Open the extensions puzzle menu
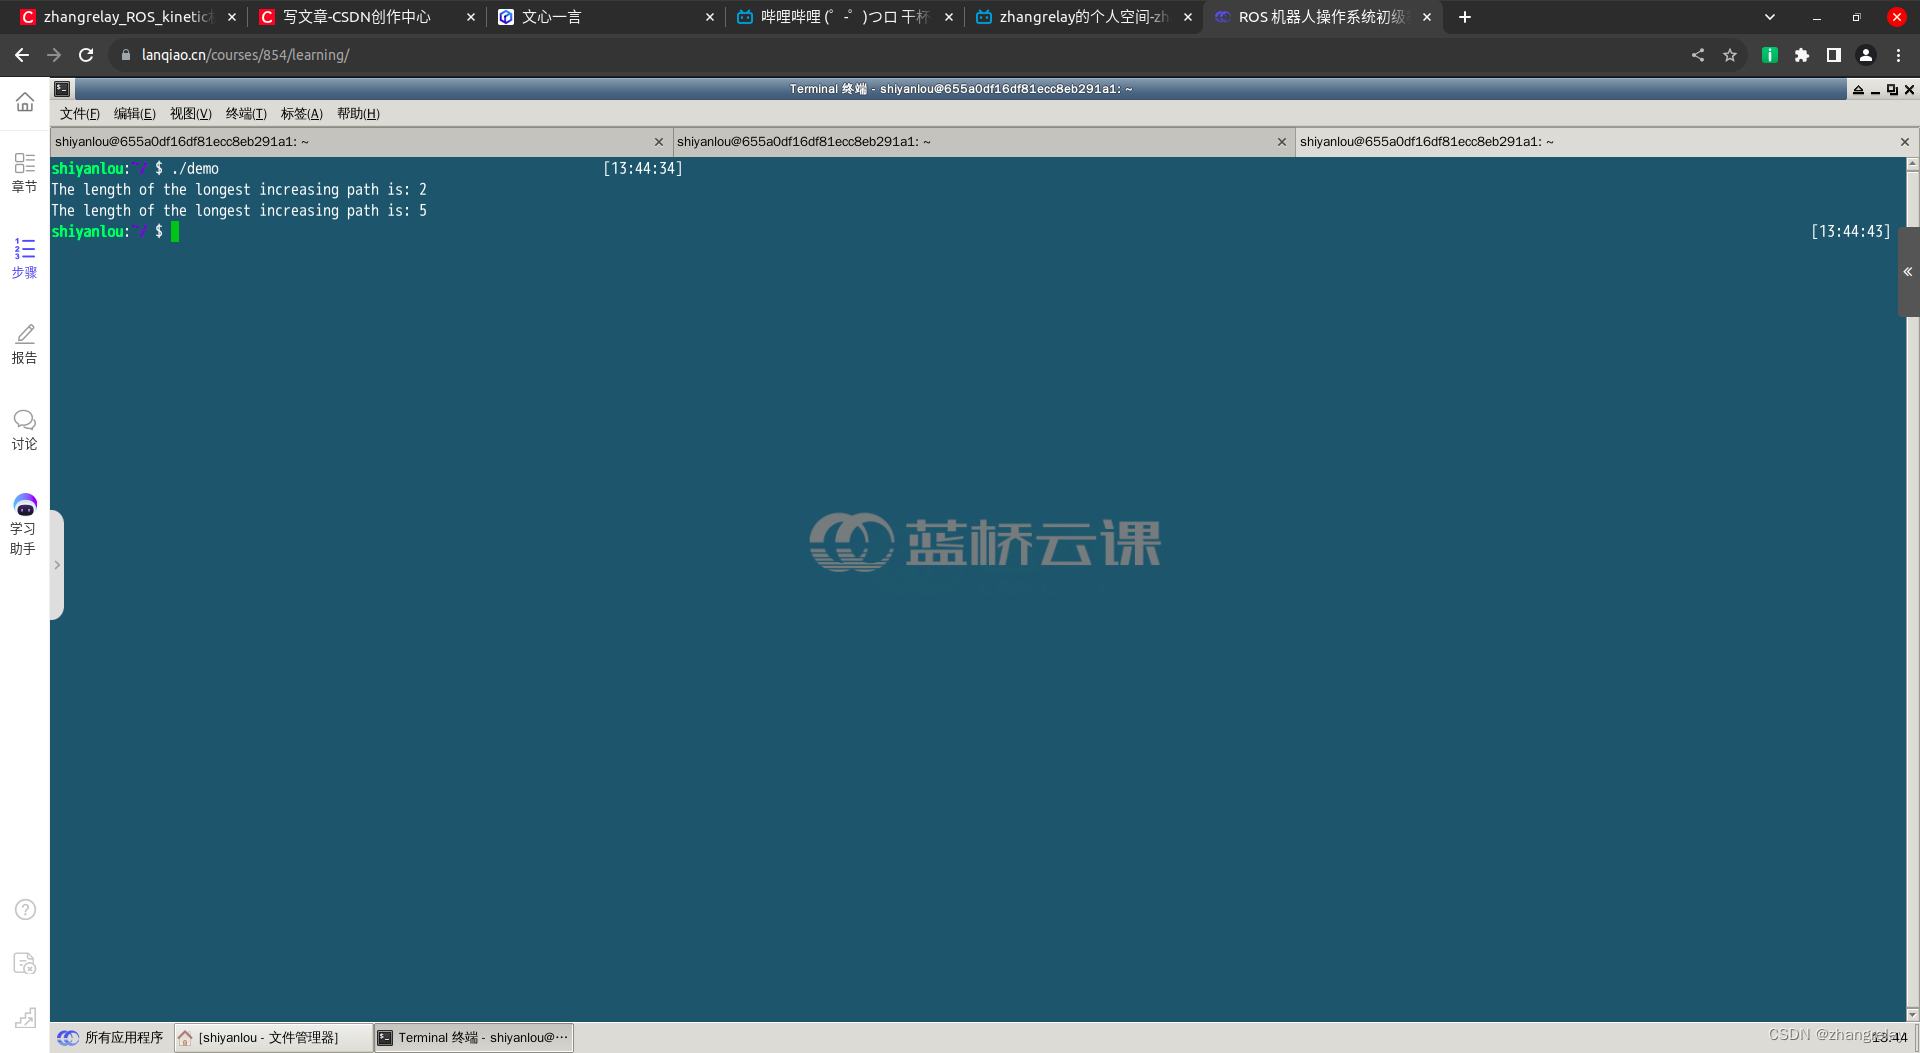Viewport: 1920px width, 1053px height. 1802,55
